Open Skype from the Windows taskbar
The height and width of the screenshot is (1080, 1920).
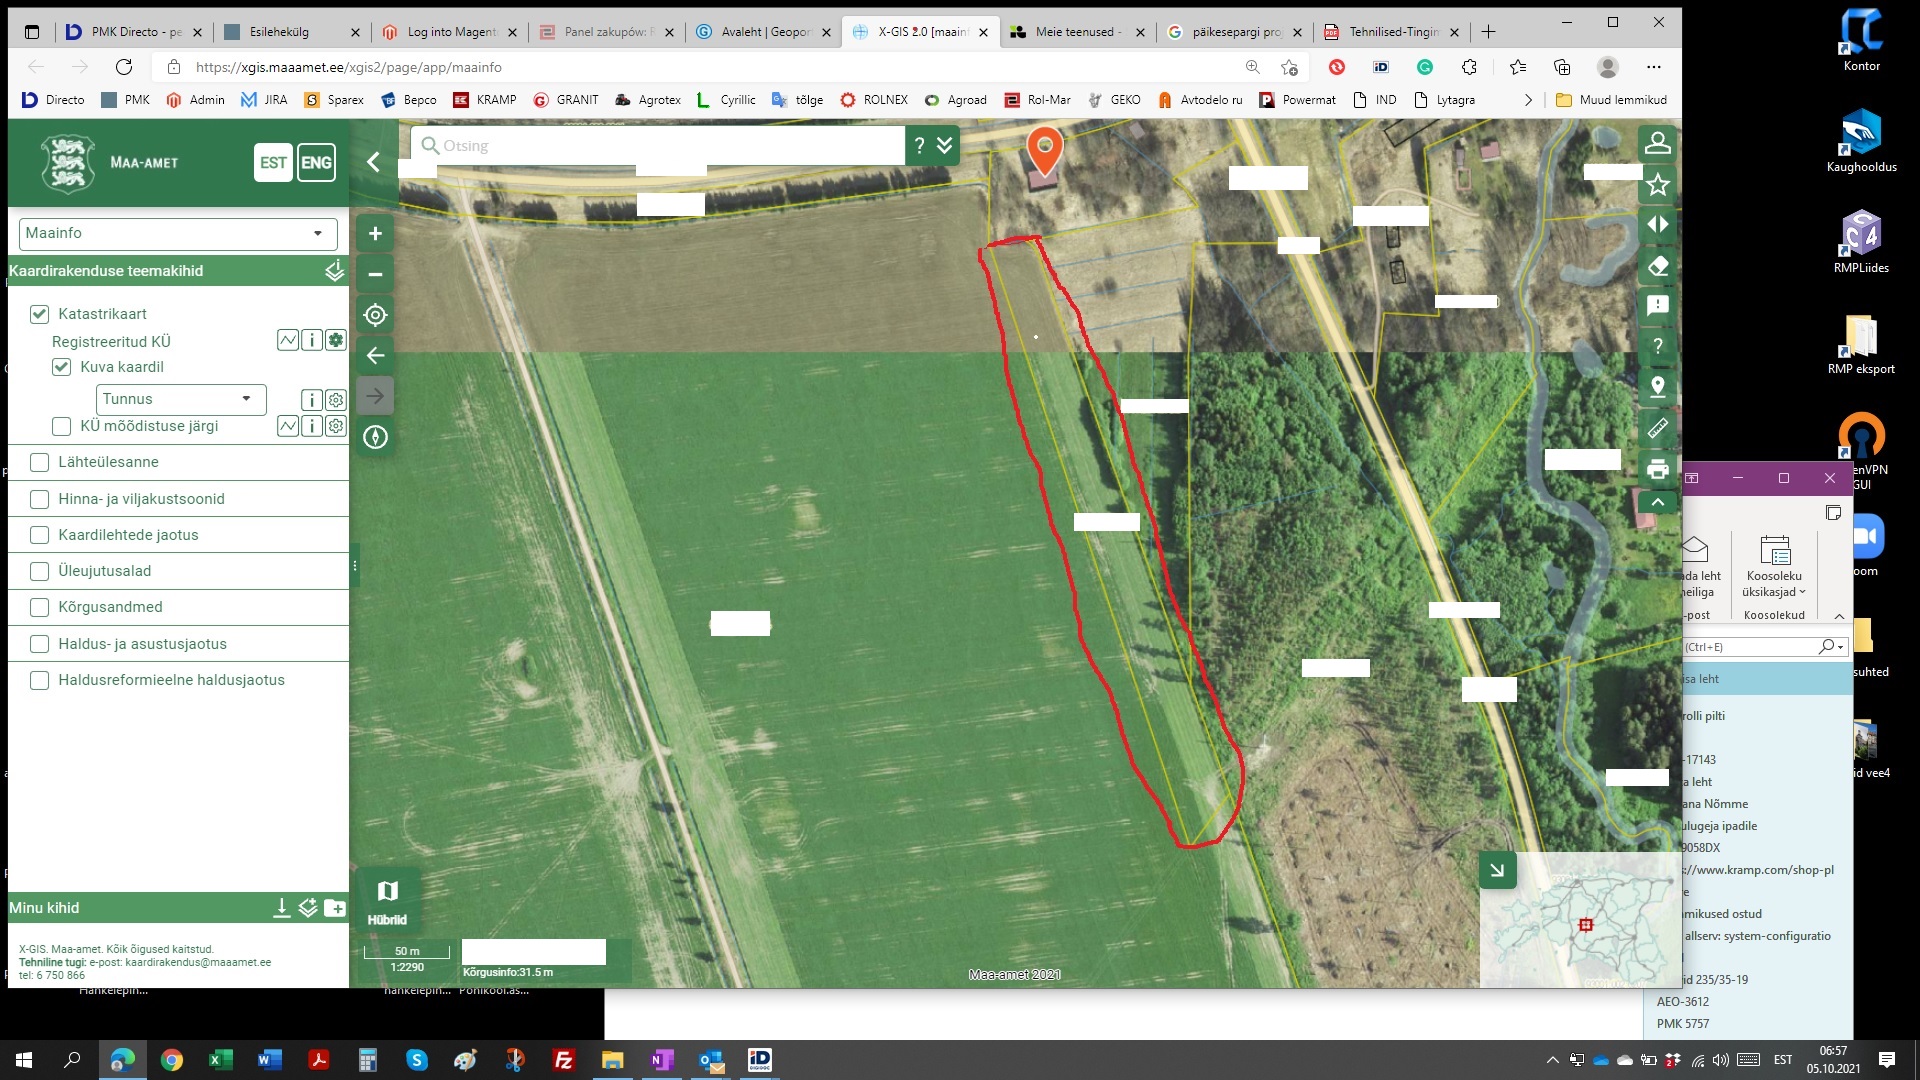click(x=417, y=1060)
